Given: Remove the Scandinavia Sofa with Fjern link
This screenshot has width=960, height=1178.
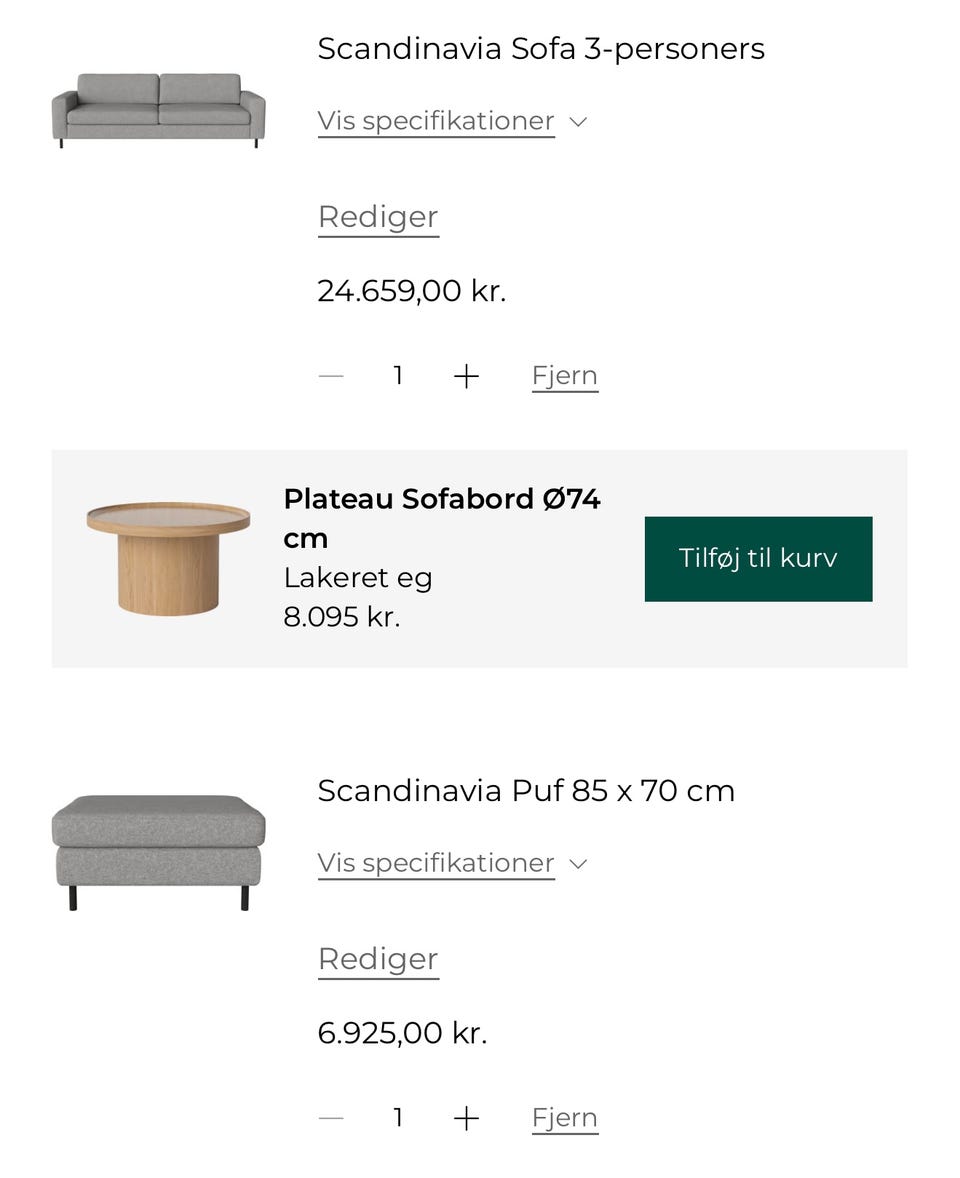Looking at the screenshot, I should [x=564, y=375].
